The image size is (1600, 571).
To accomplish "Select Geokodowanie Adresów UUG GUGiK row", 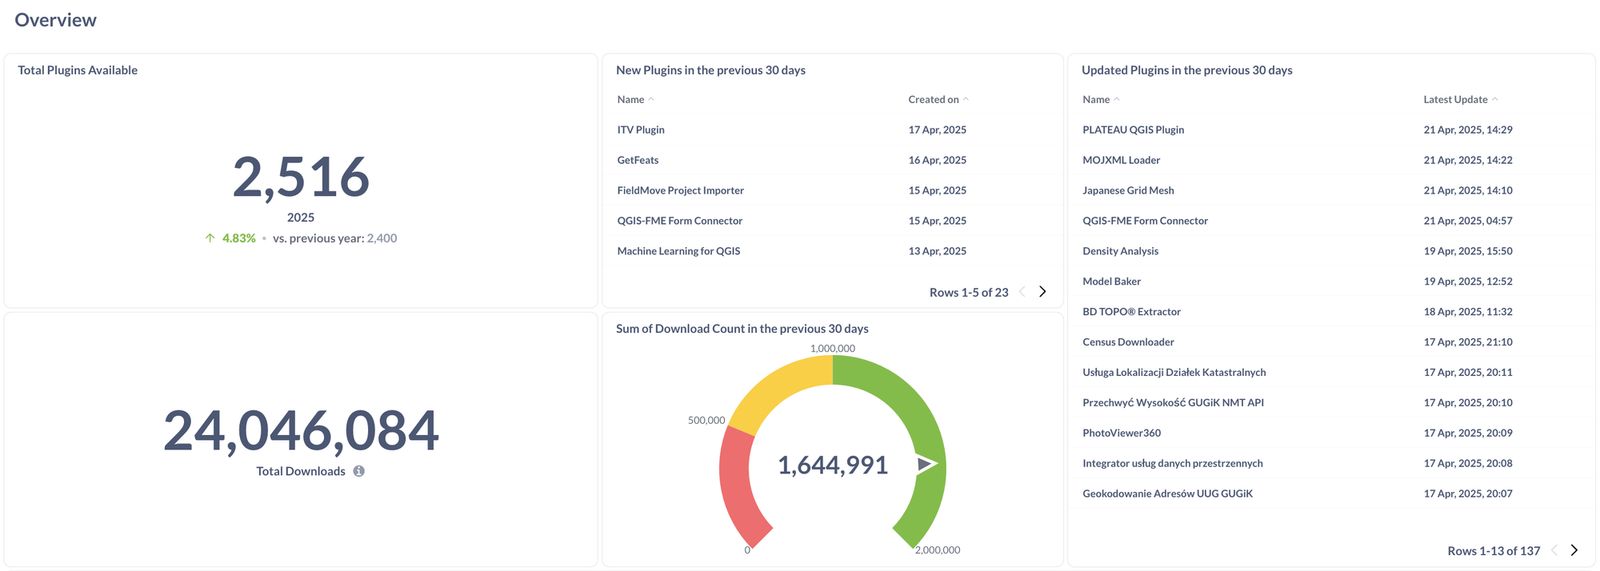I will (x=1331, y=494).
